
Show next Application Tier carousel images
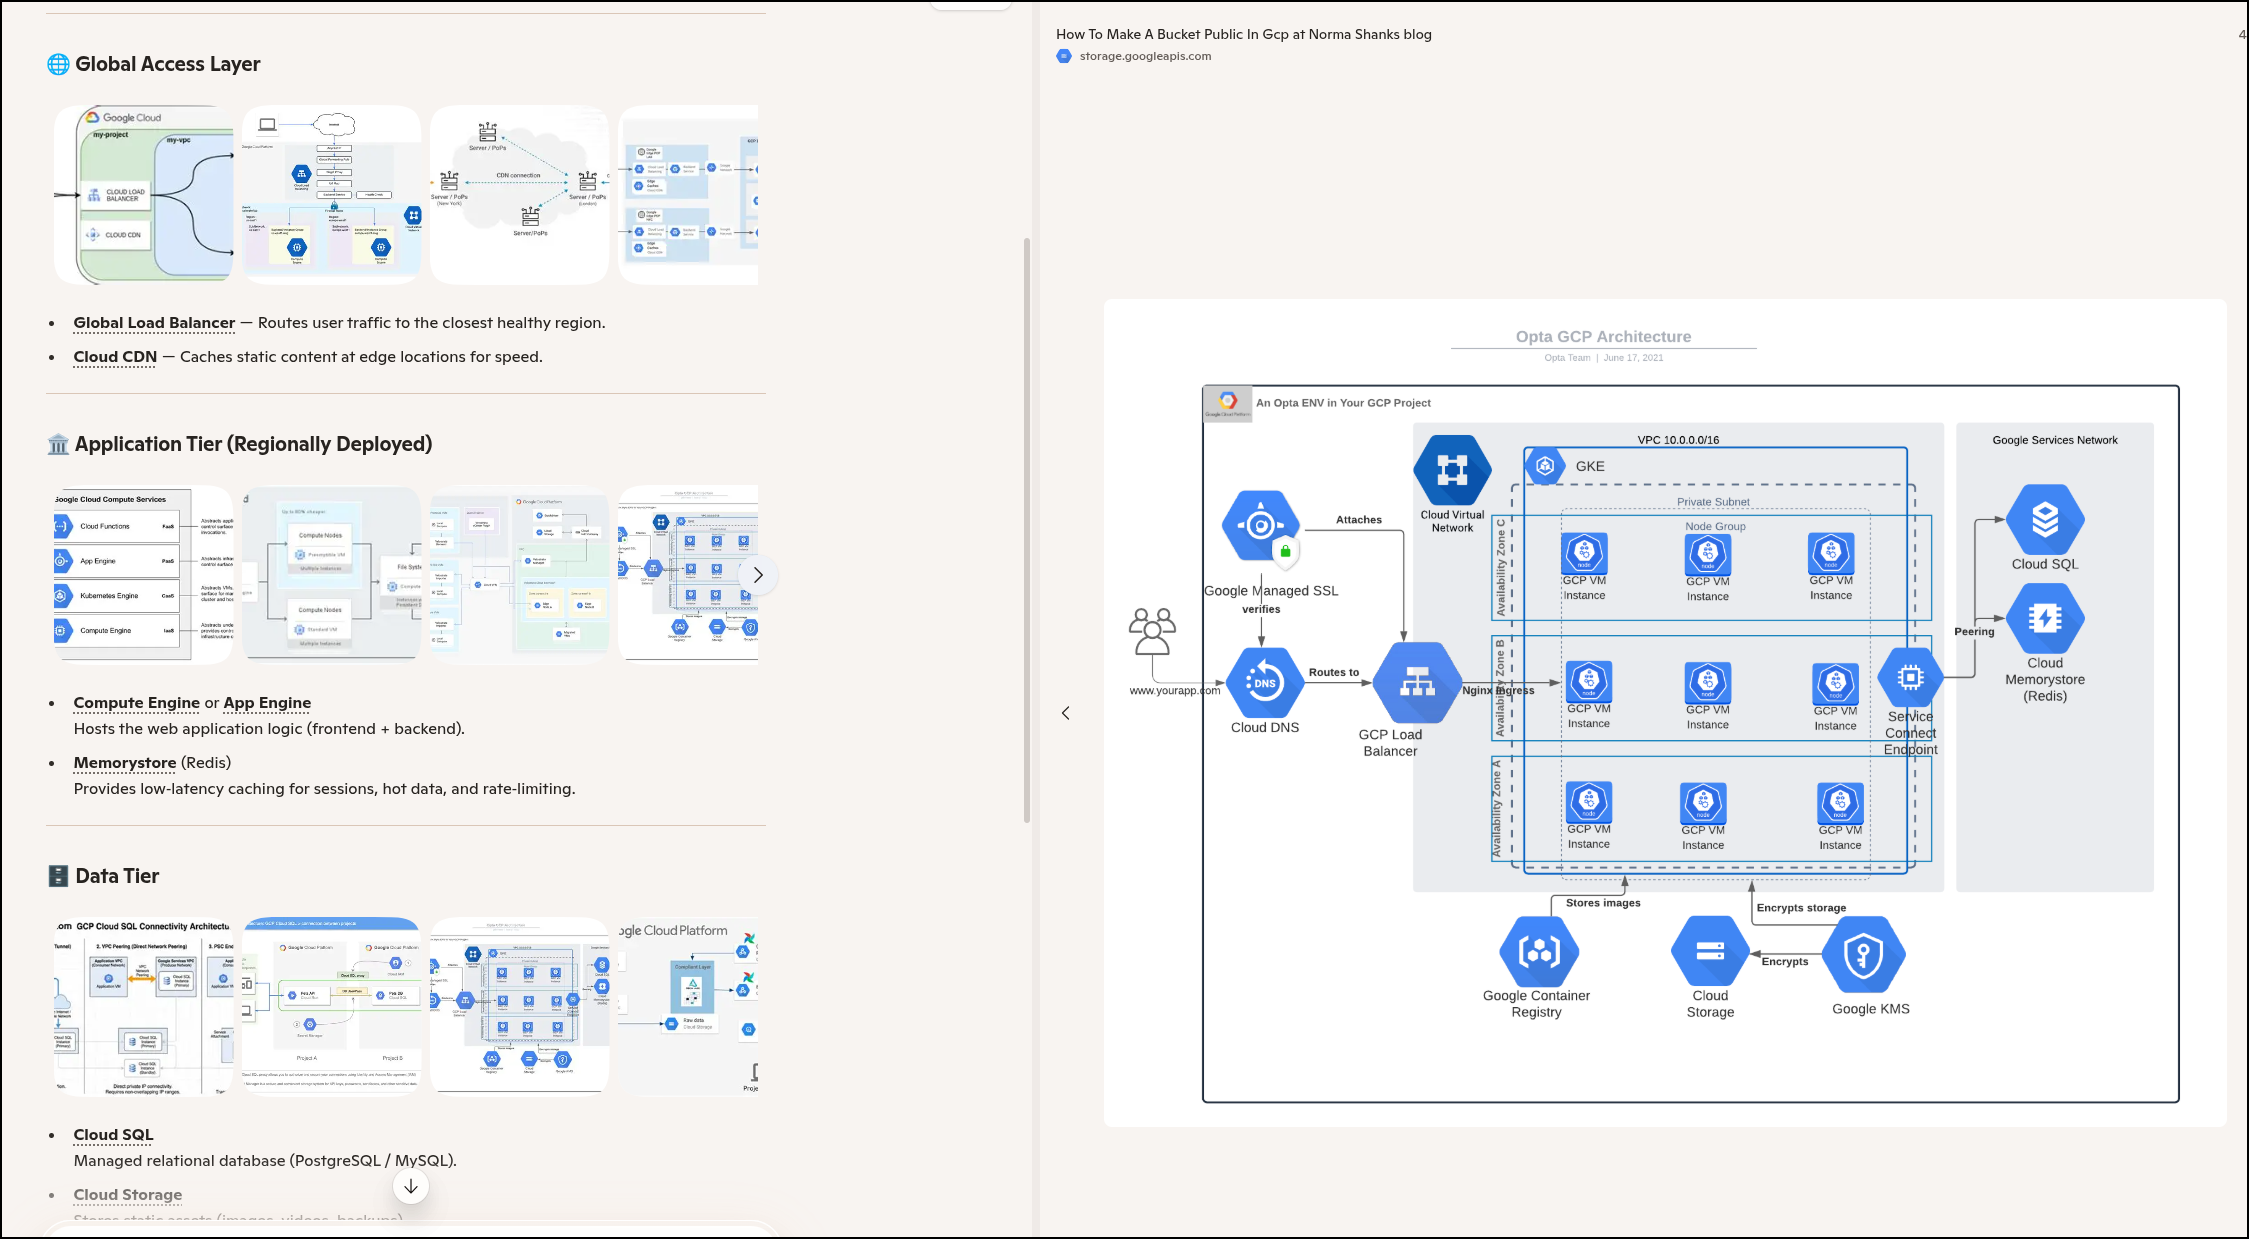click(758, 575)
